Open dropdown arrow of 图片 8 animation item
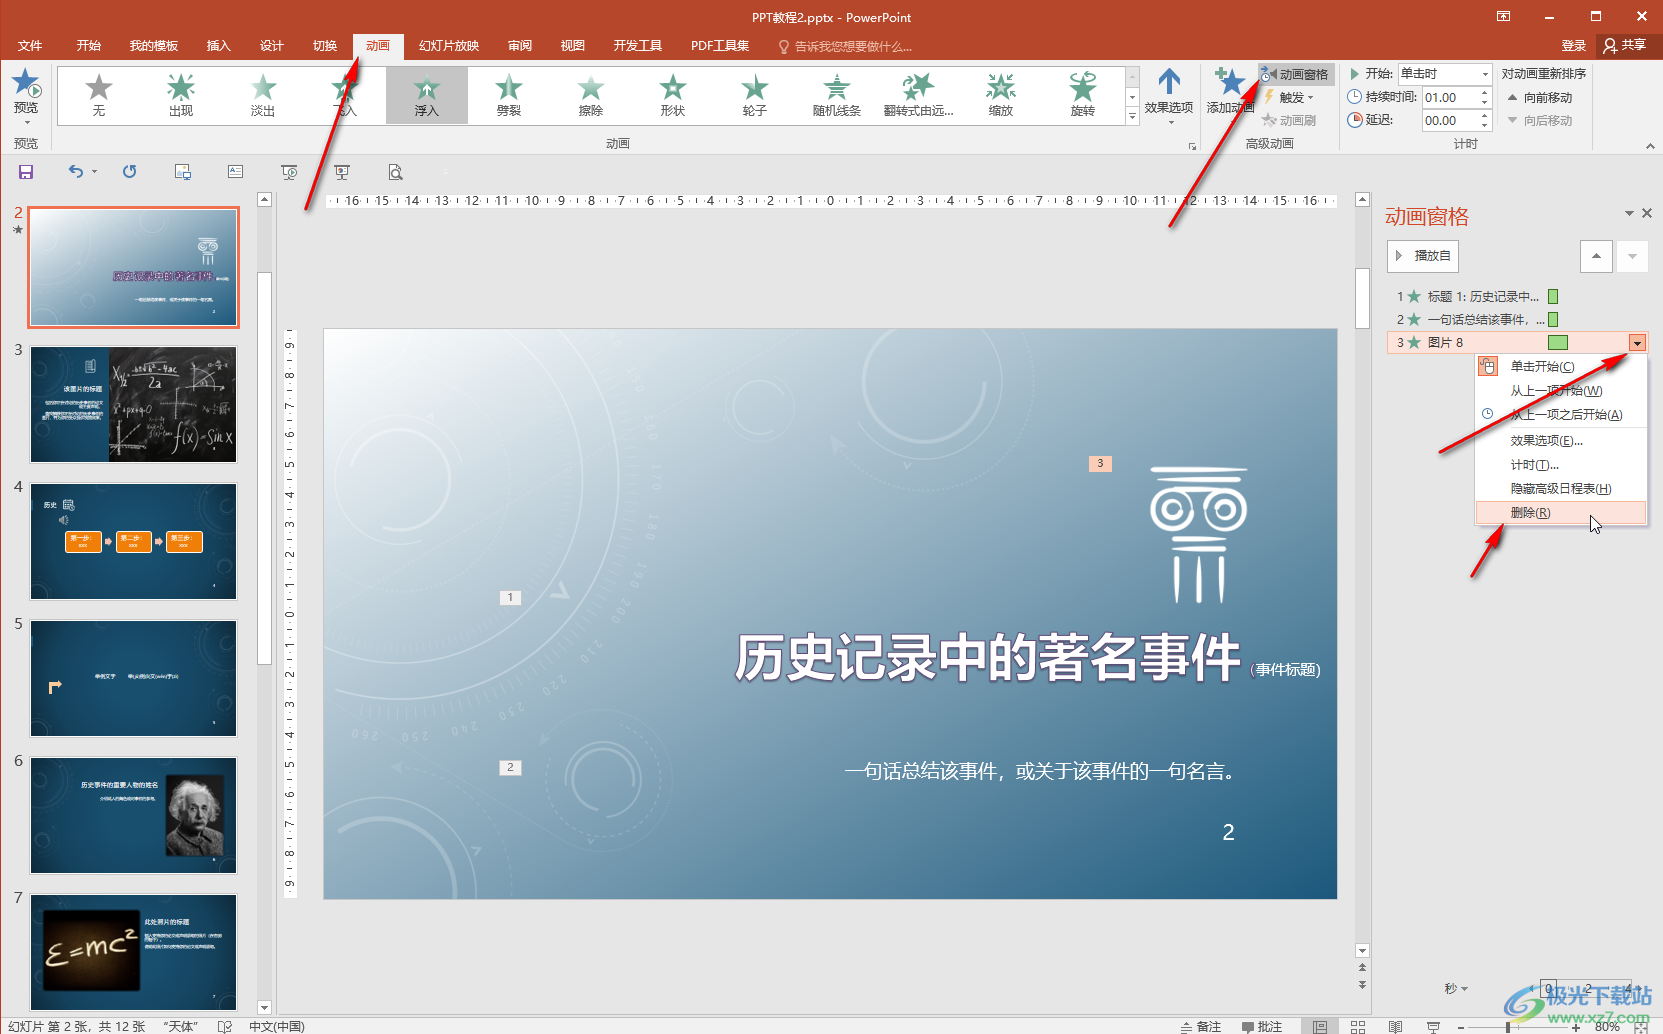 point(1637,343)
